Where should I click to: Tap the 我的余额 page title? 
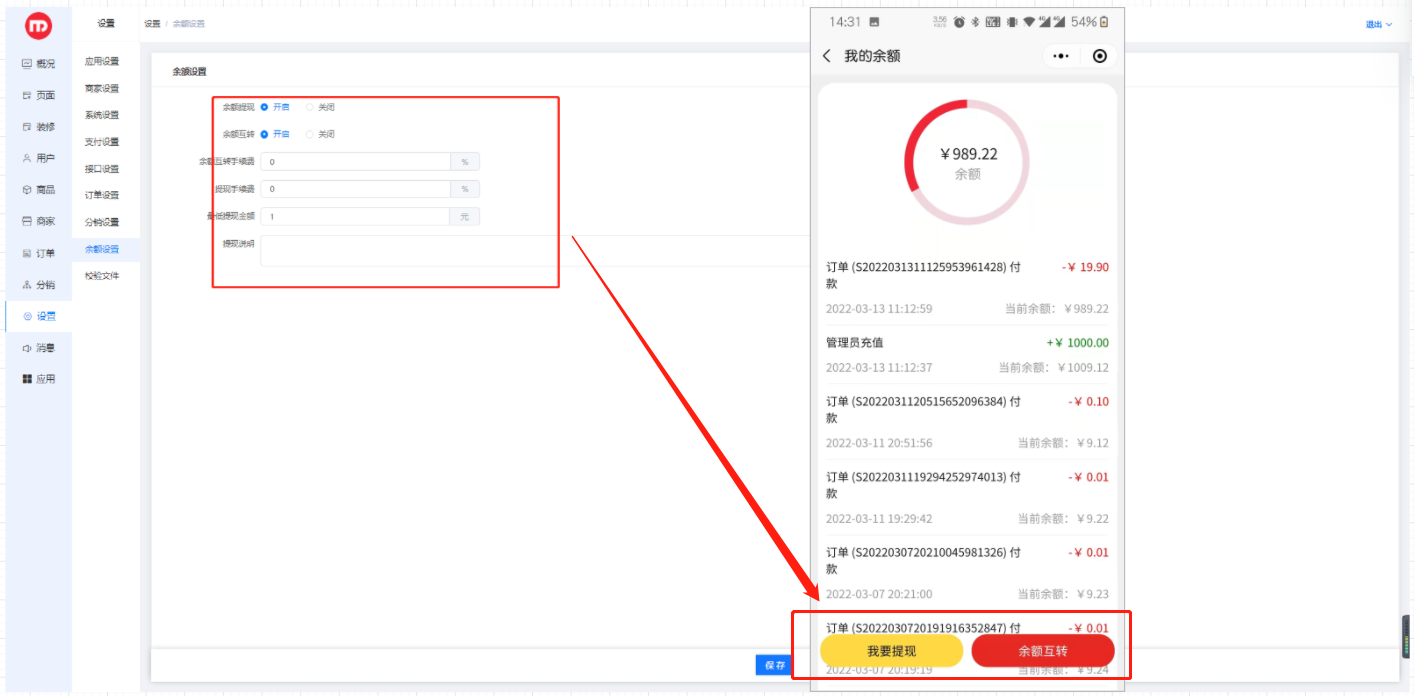click(872, 56)
